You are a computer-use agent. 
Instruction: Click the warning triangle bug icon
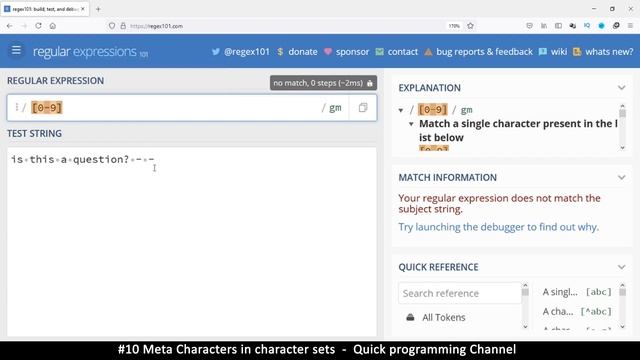[428, 52]
